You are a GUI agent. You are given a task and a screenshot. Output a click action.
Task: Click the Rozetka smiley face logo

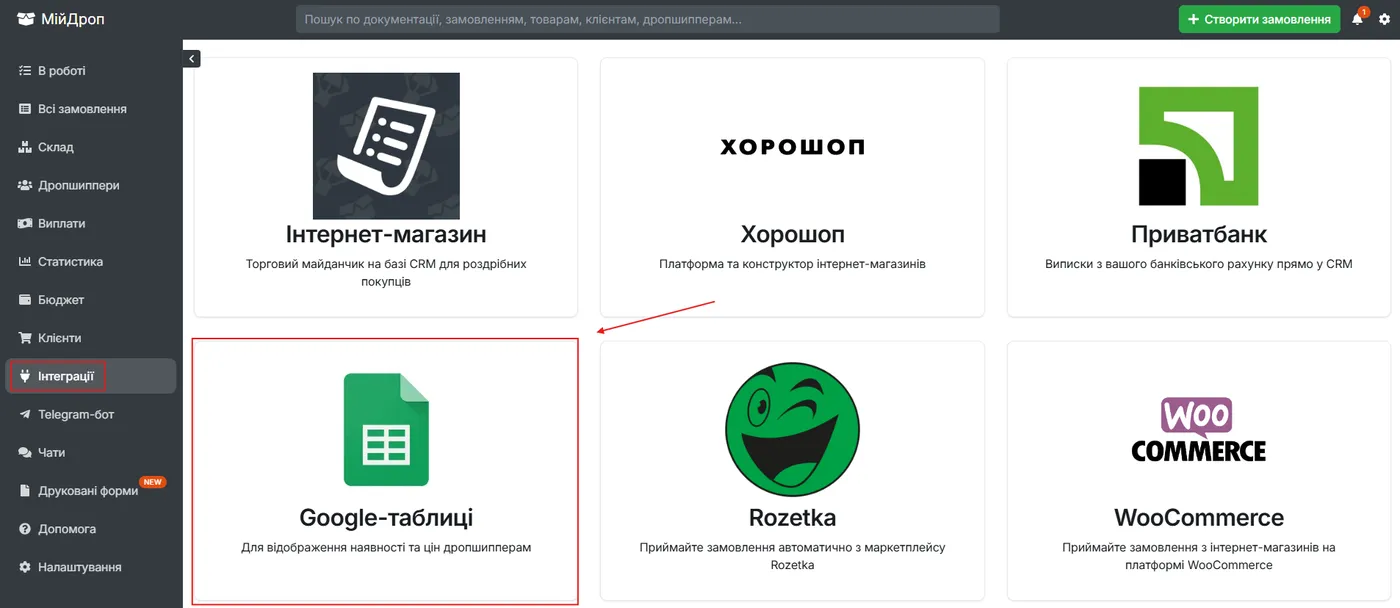pyautogui.click(x=792, y=429)
